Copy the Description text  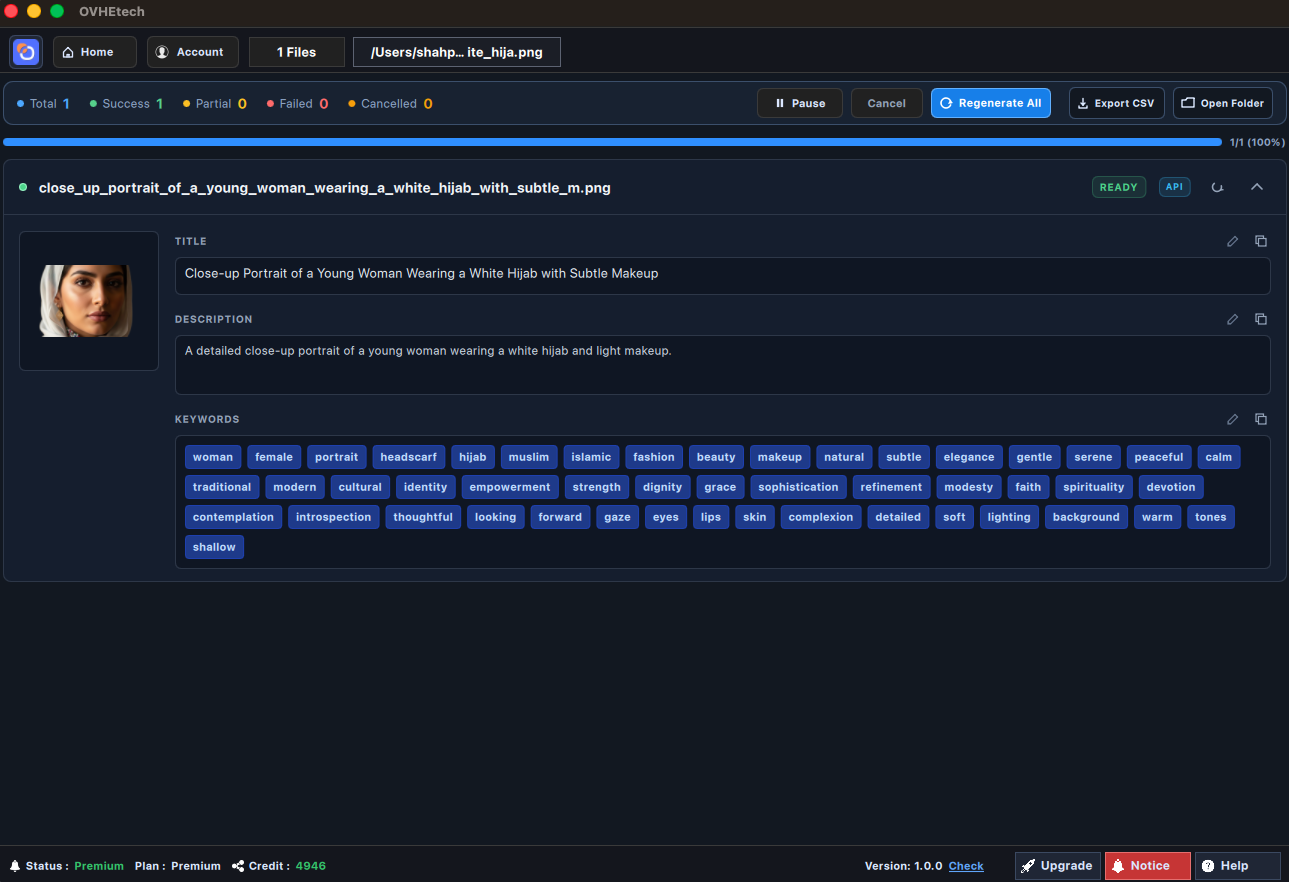[x=1261, y=319]
